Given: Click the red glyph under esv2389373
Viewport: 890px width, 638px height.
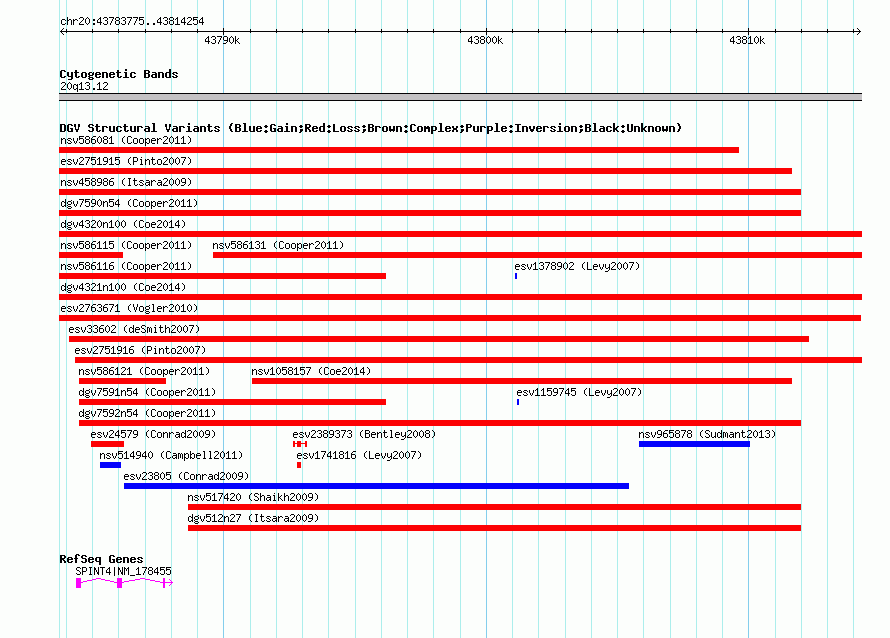Looking at the screenshot, I should coord(300,444).
